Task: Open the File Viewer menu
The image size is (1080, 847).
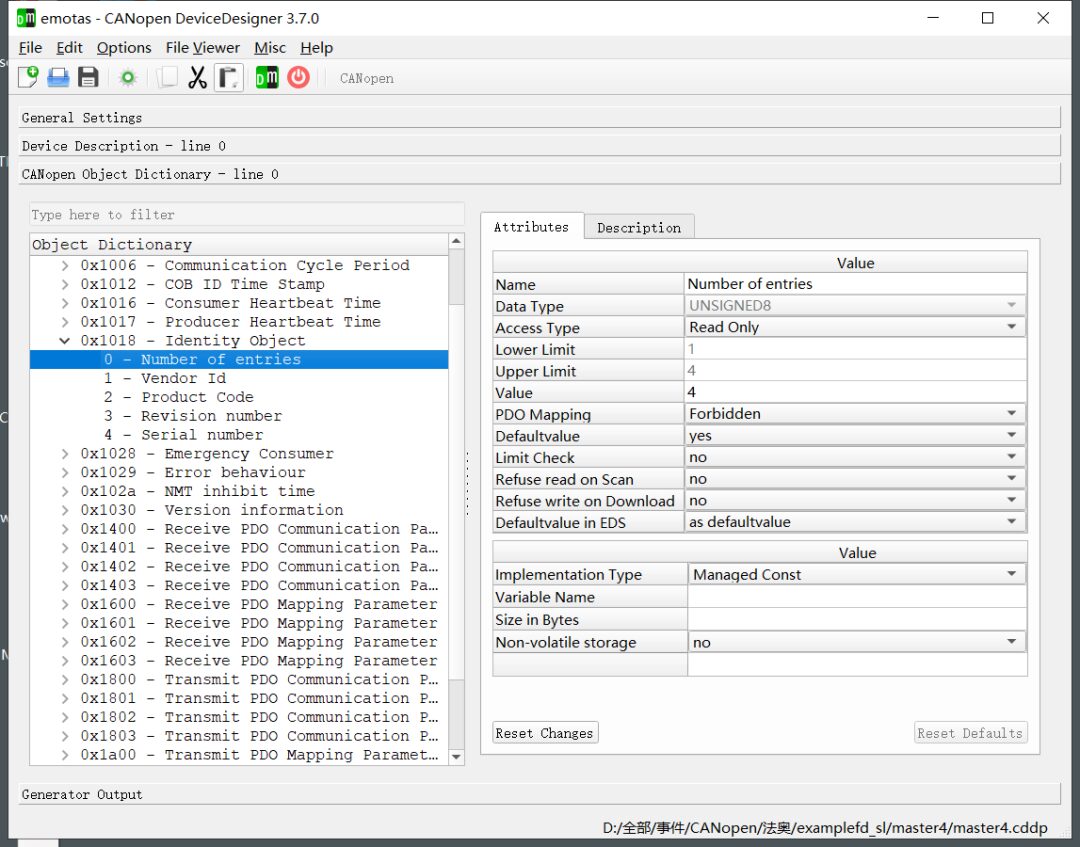Action: [202, 48]
